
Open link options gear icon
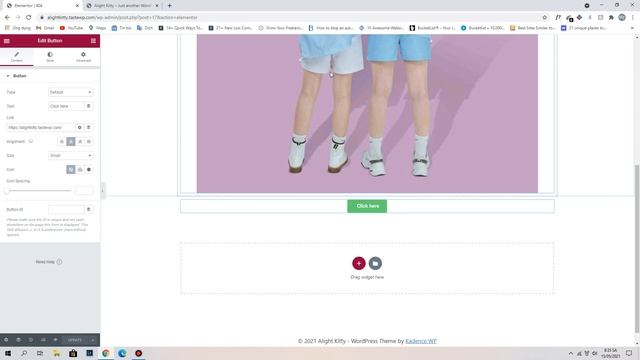pos(80,127)
